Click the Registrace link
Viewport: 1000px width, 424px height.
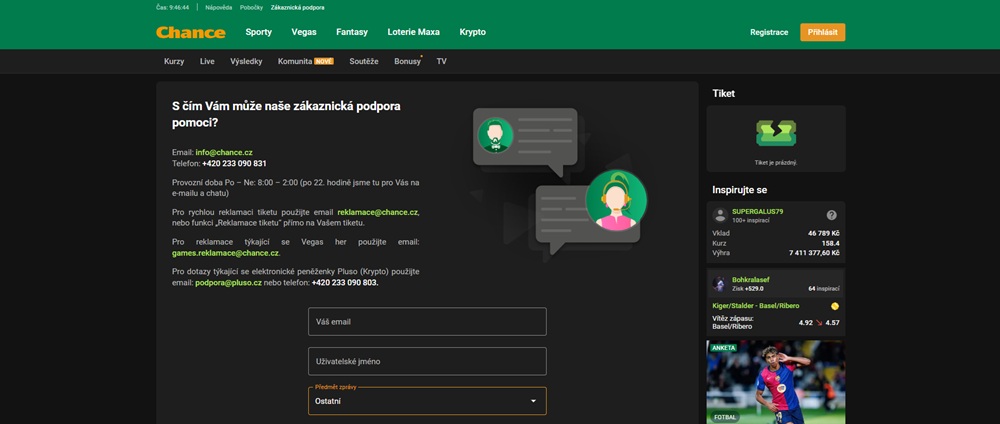click(x=769, y=32)
